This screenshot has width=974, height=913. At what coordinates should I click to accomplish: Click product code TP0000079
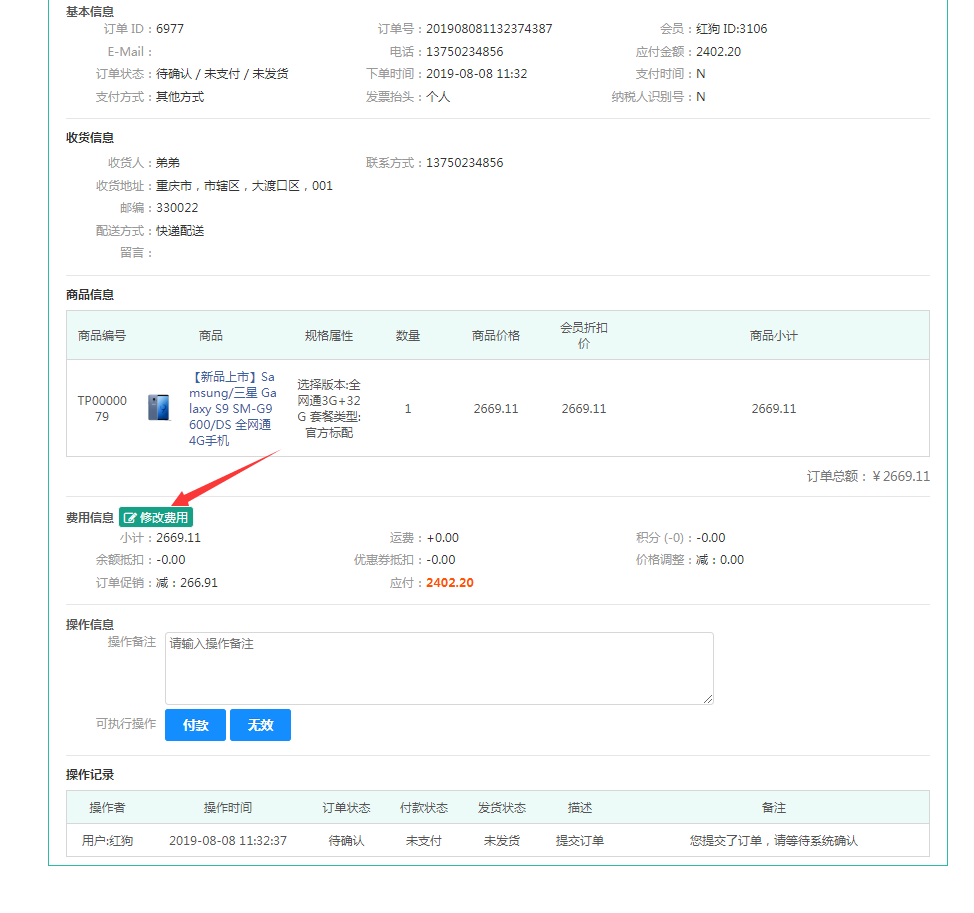[102, 408]
